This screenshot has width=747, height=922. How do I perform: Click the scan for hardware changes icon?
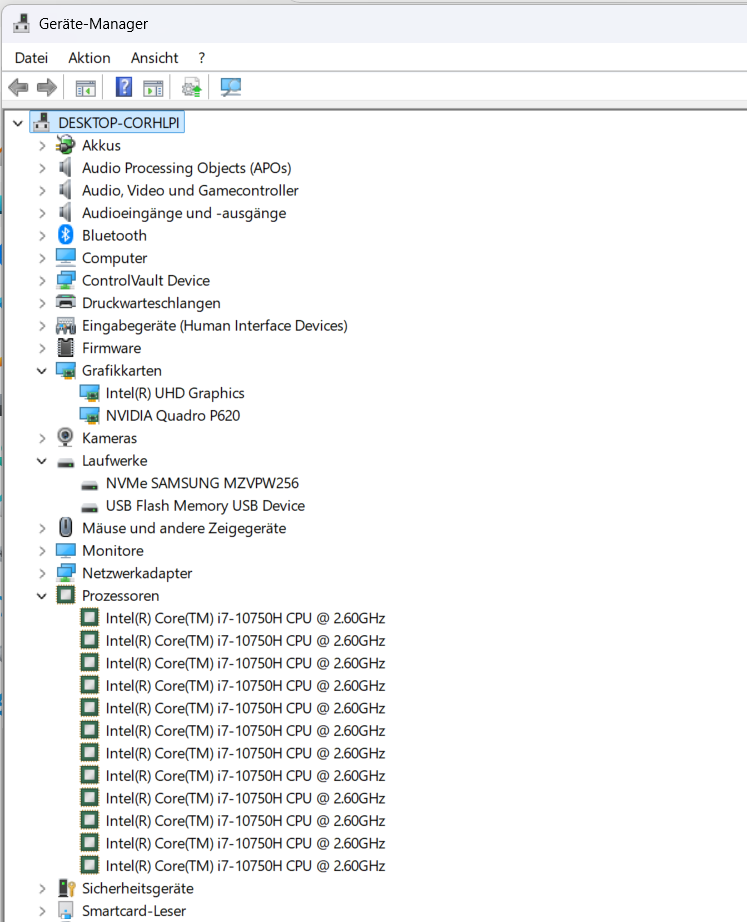tap(231, 88)
